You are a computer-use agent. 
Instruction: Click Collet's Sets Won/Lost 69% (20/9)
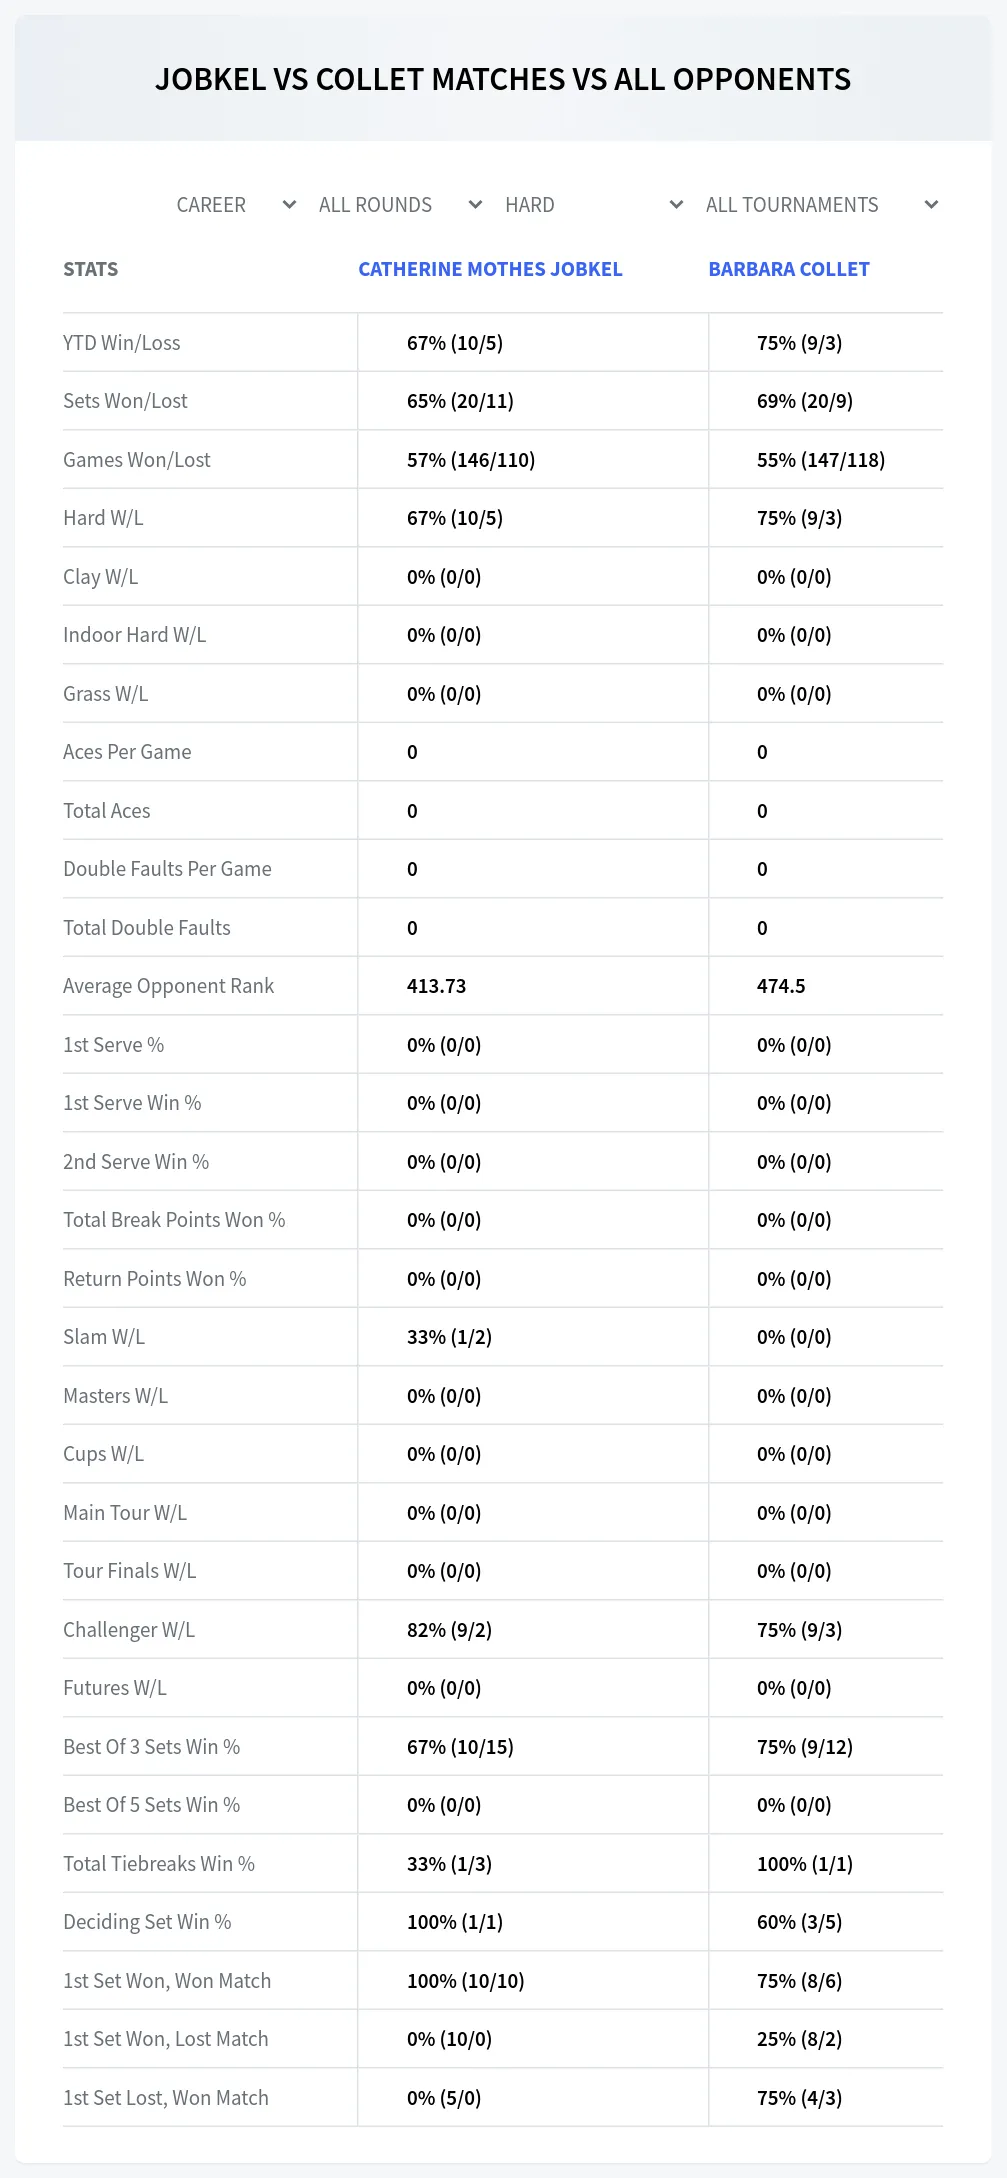click(805, 401)
